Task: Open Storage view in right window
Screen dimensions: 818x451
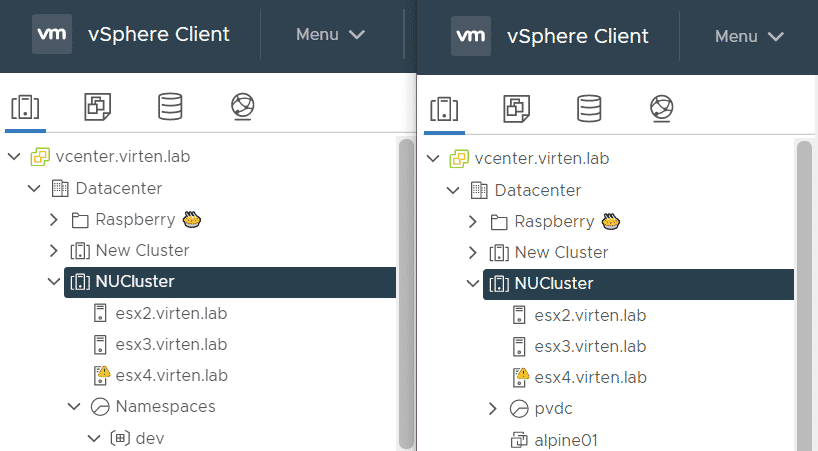Action: coord(589,108)
